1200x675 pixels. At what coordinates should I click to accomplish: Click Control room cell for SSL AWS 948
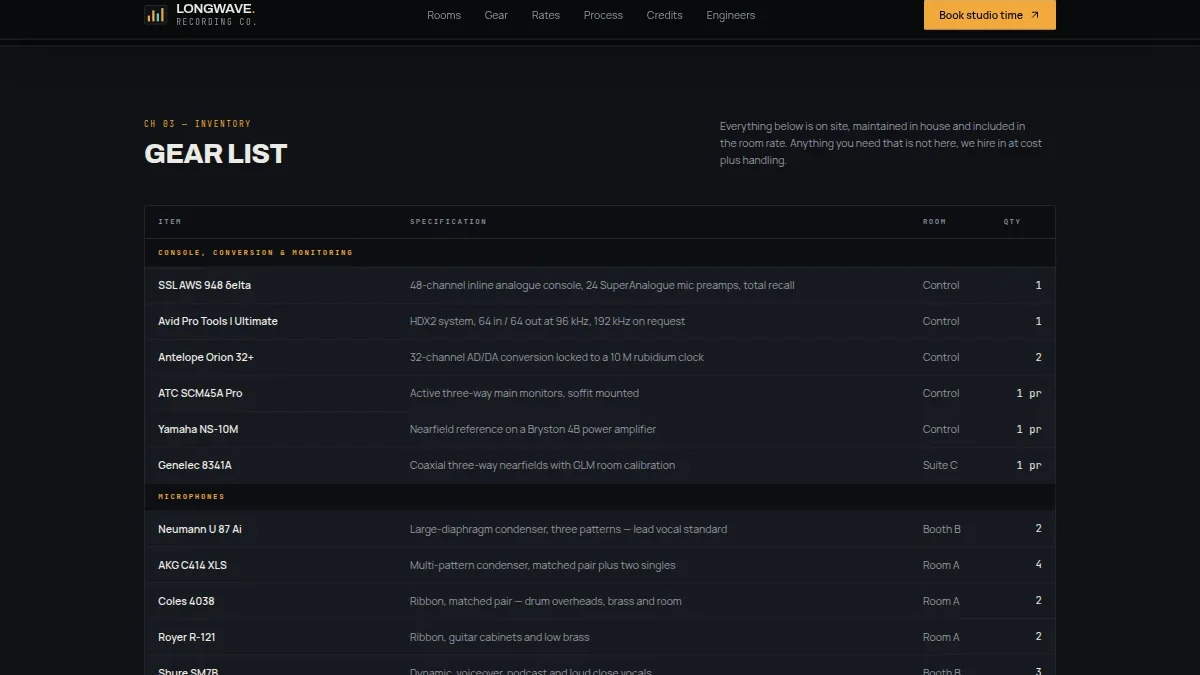tap(941, 285)
